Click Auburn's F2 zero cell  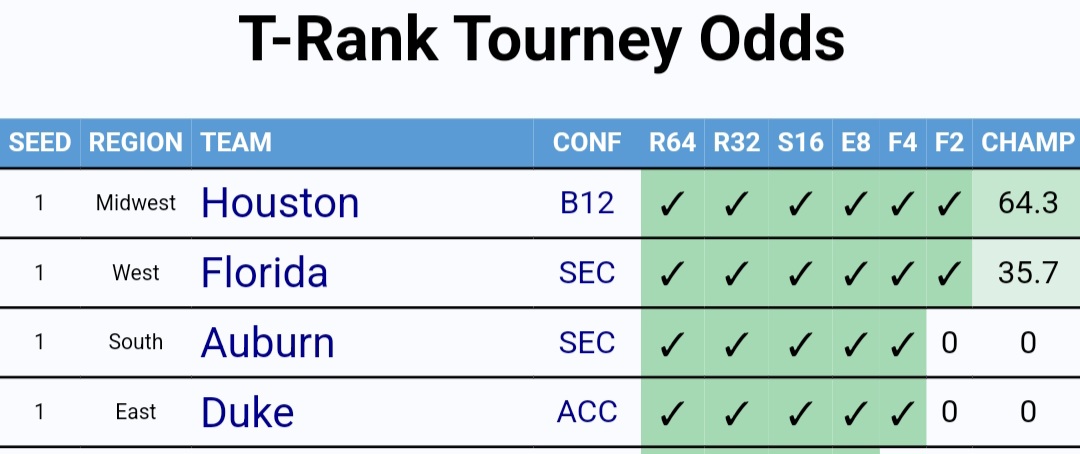tap(949, 342)
